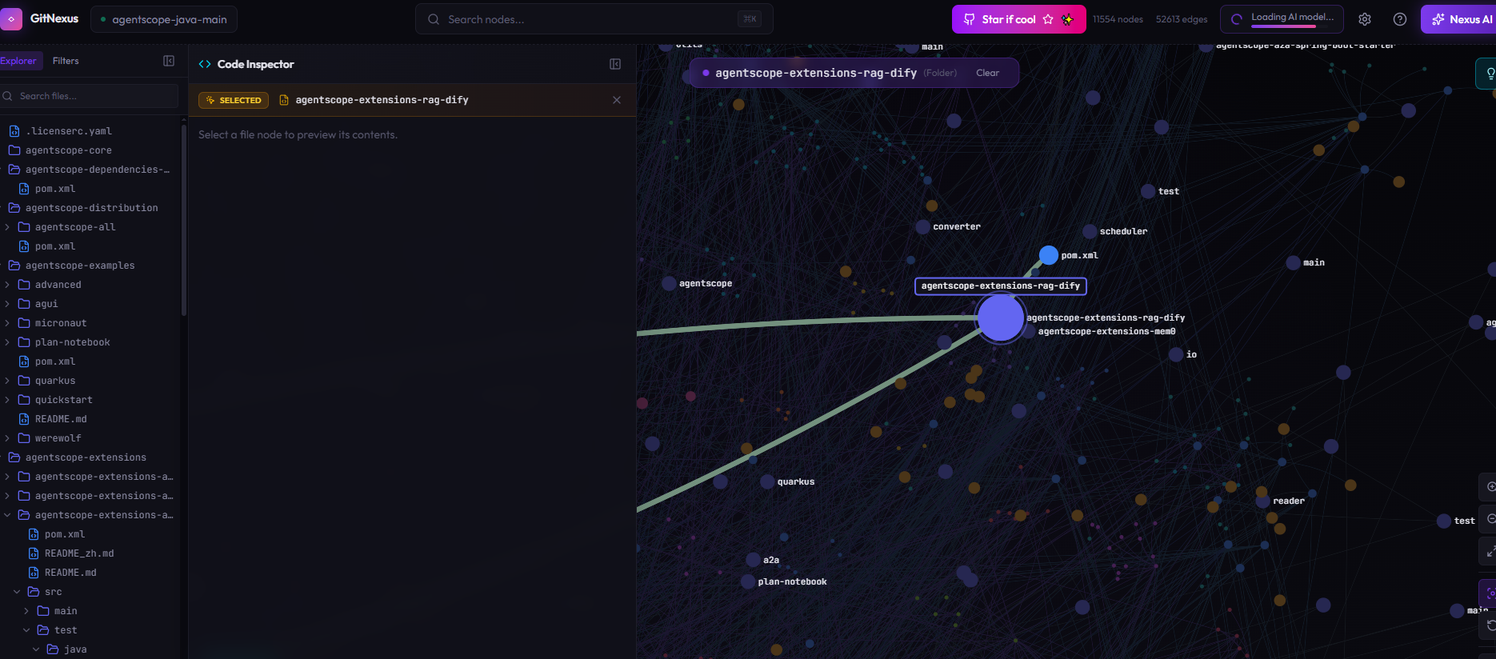Viewport: 1496px width, 659px height.
Task: Click magnifier icon in Search nodes box
Action: pyautogui.click(x=434, y=19)
